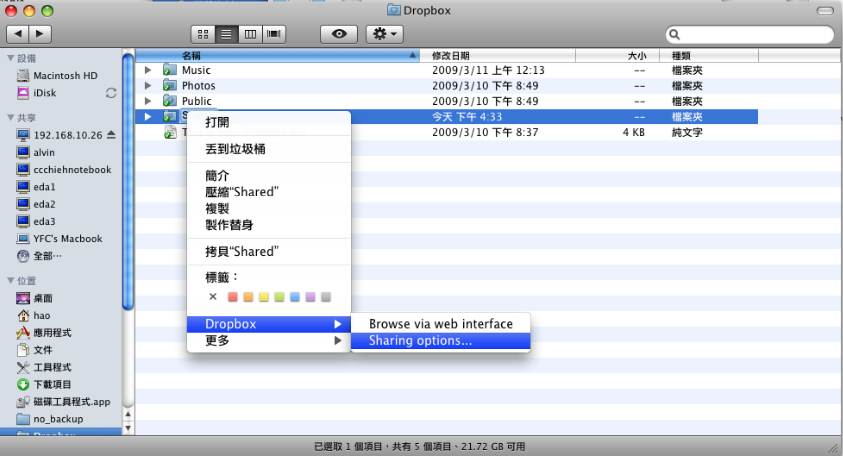This screenshot has width=843, height=456.
Task: Choose 複製 from context menu
Action: pos(269,208)
